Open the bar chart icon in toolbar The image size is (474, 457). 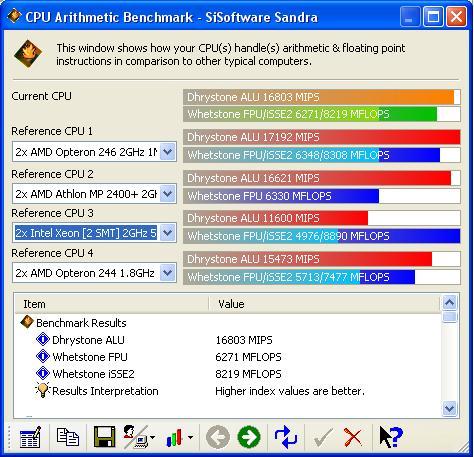pos(175,437)
